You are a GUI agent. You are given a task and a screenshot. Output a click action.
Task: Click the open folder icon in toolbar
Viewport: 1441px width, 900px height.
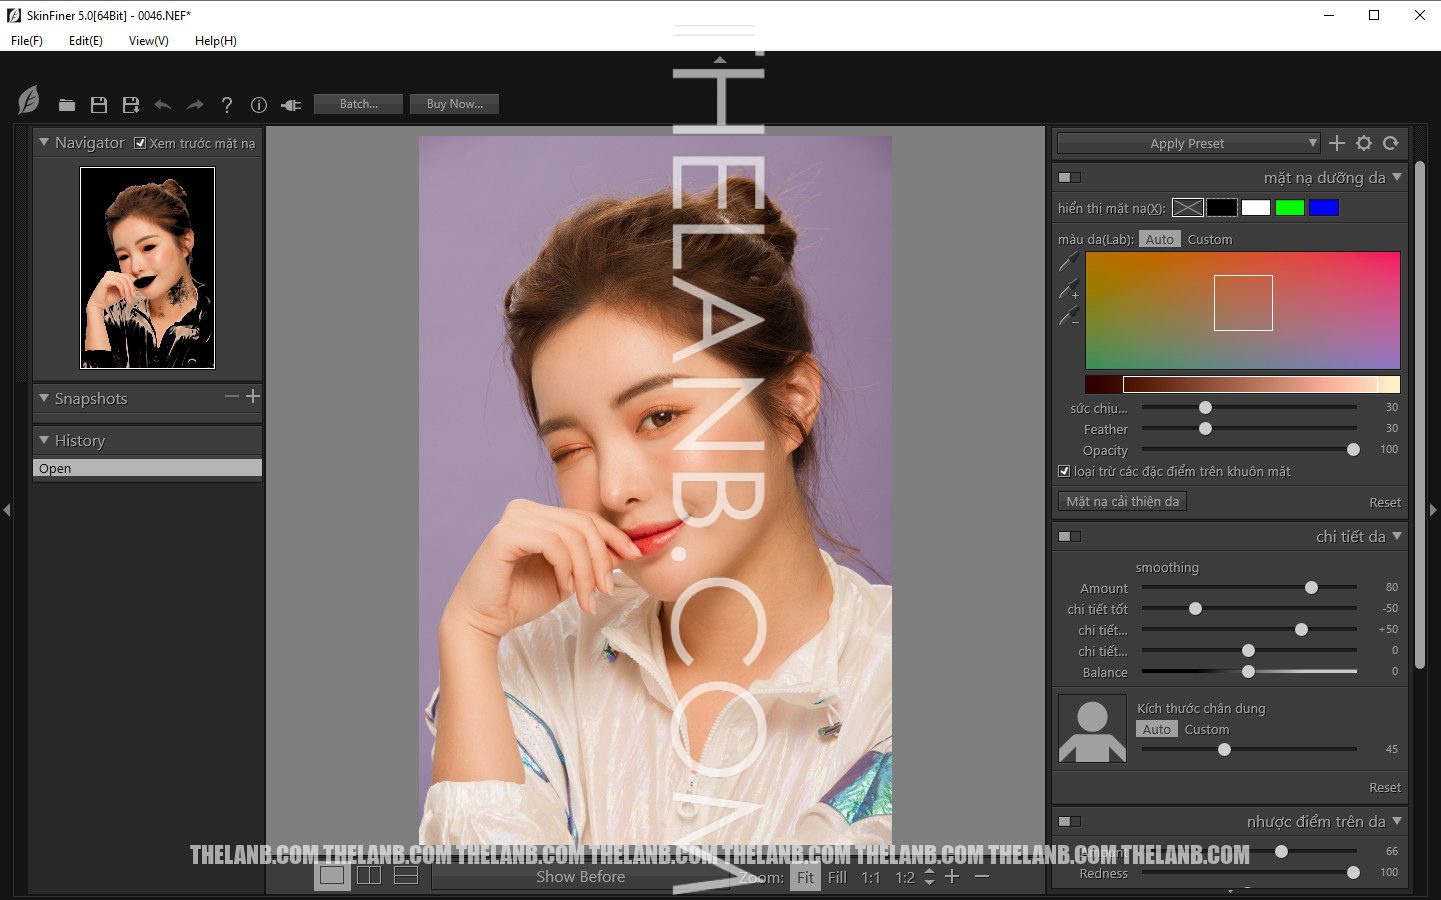tap(67, 105)
